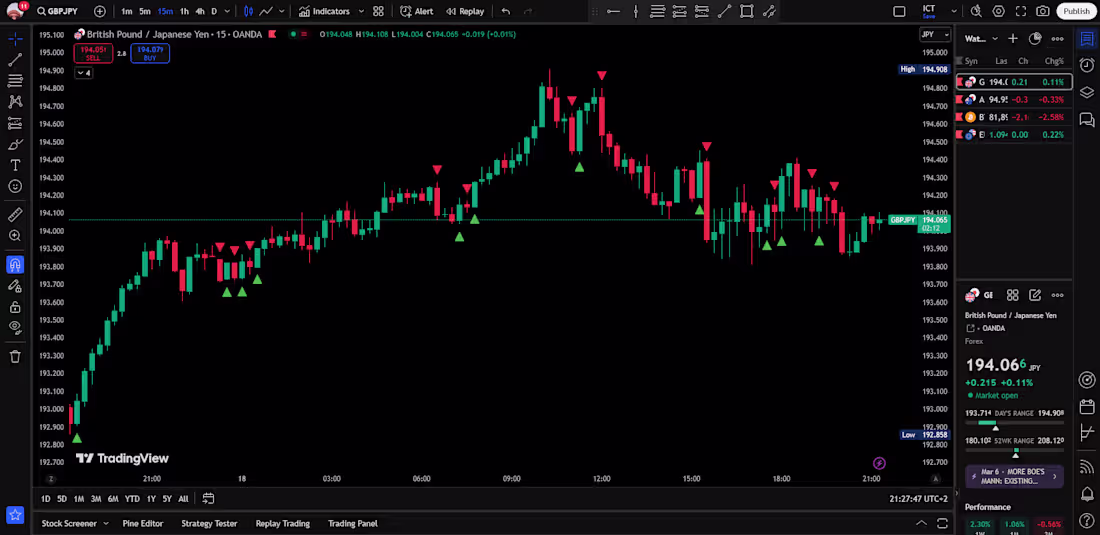Open the quick search icon

(x=976, y=11)
